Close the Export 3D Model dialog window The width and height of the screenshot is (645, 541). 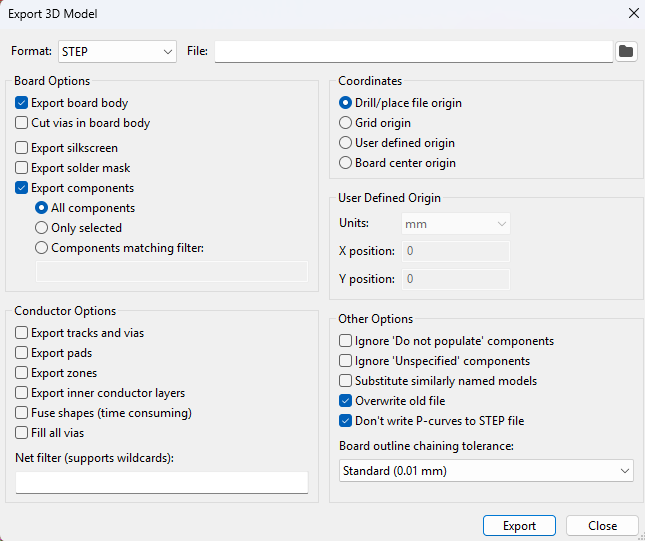633,14
